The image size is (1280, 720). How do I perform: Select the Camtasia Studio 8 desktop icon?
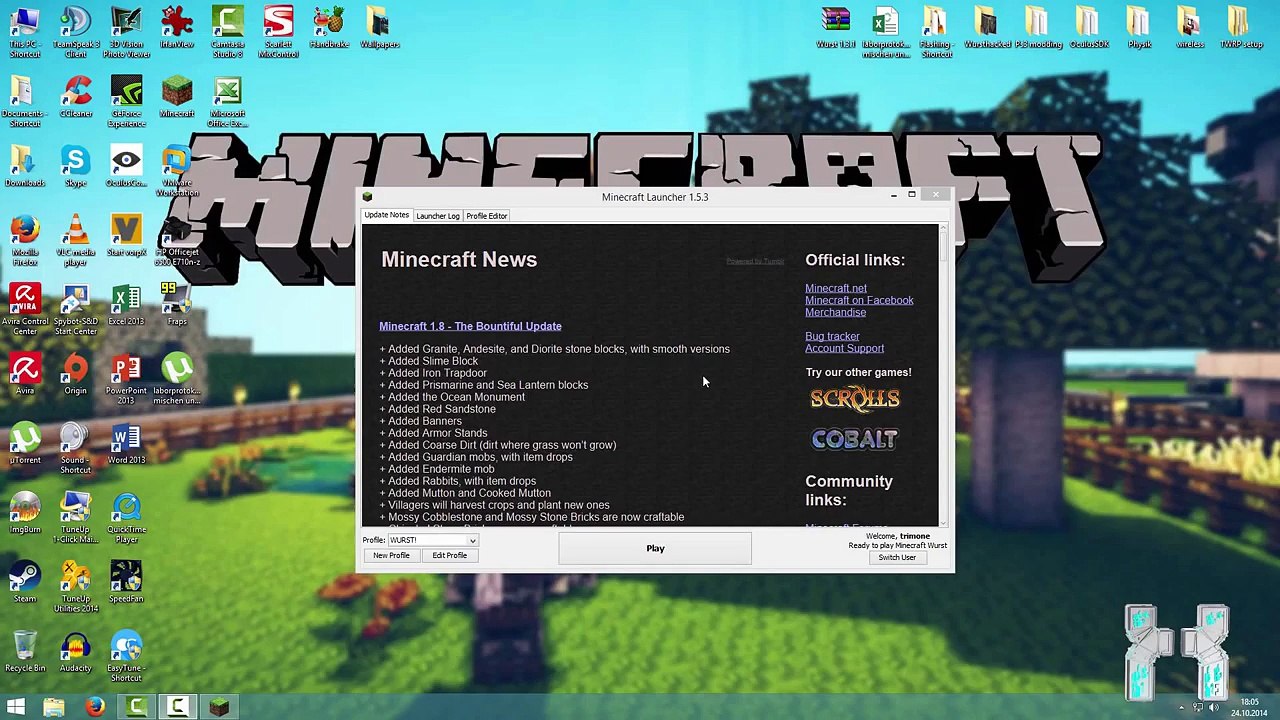(228, 32)
